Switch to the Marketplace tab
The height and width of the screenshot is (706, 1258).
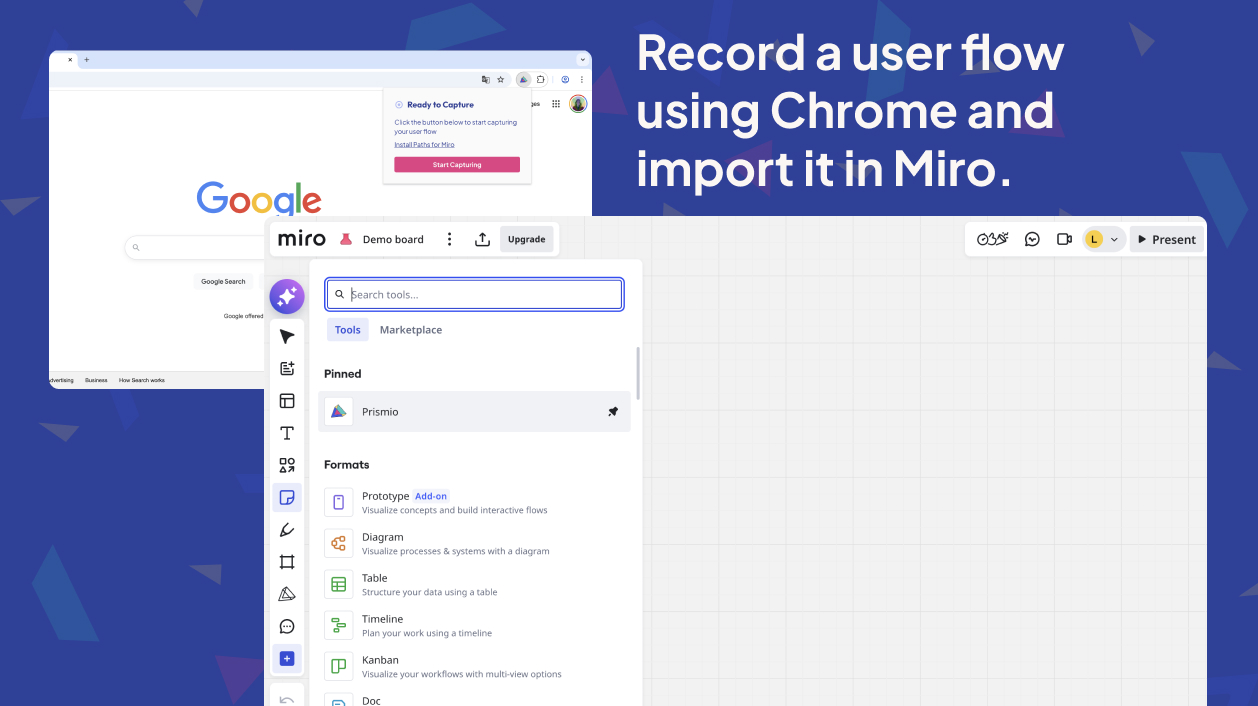(411, 330)
